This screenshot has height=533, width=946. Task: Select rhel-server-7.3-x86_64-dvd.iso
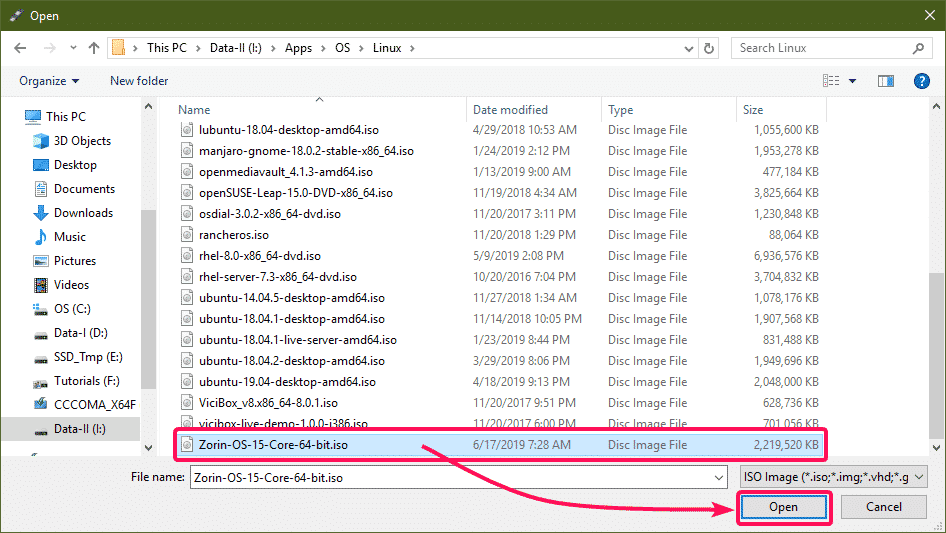tap(278, 277)
